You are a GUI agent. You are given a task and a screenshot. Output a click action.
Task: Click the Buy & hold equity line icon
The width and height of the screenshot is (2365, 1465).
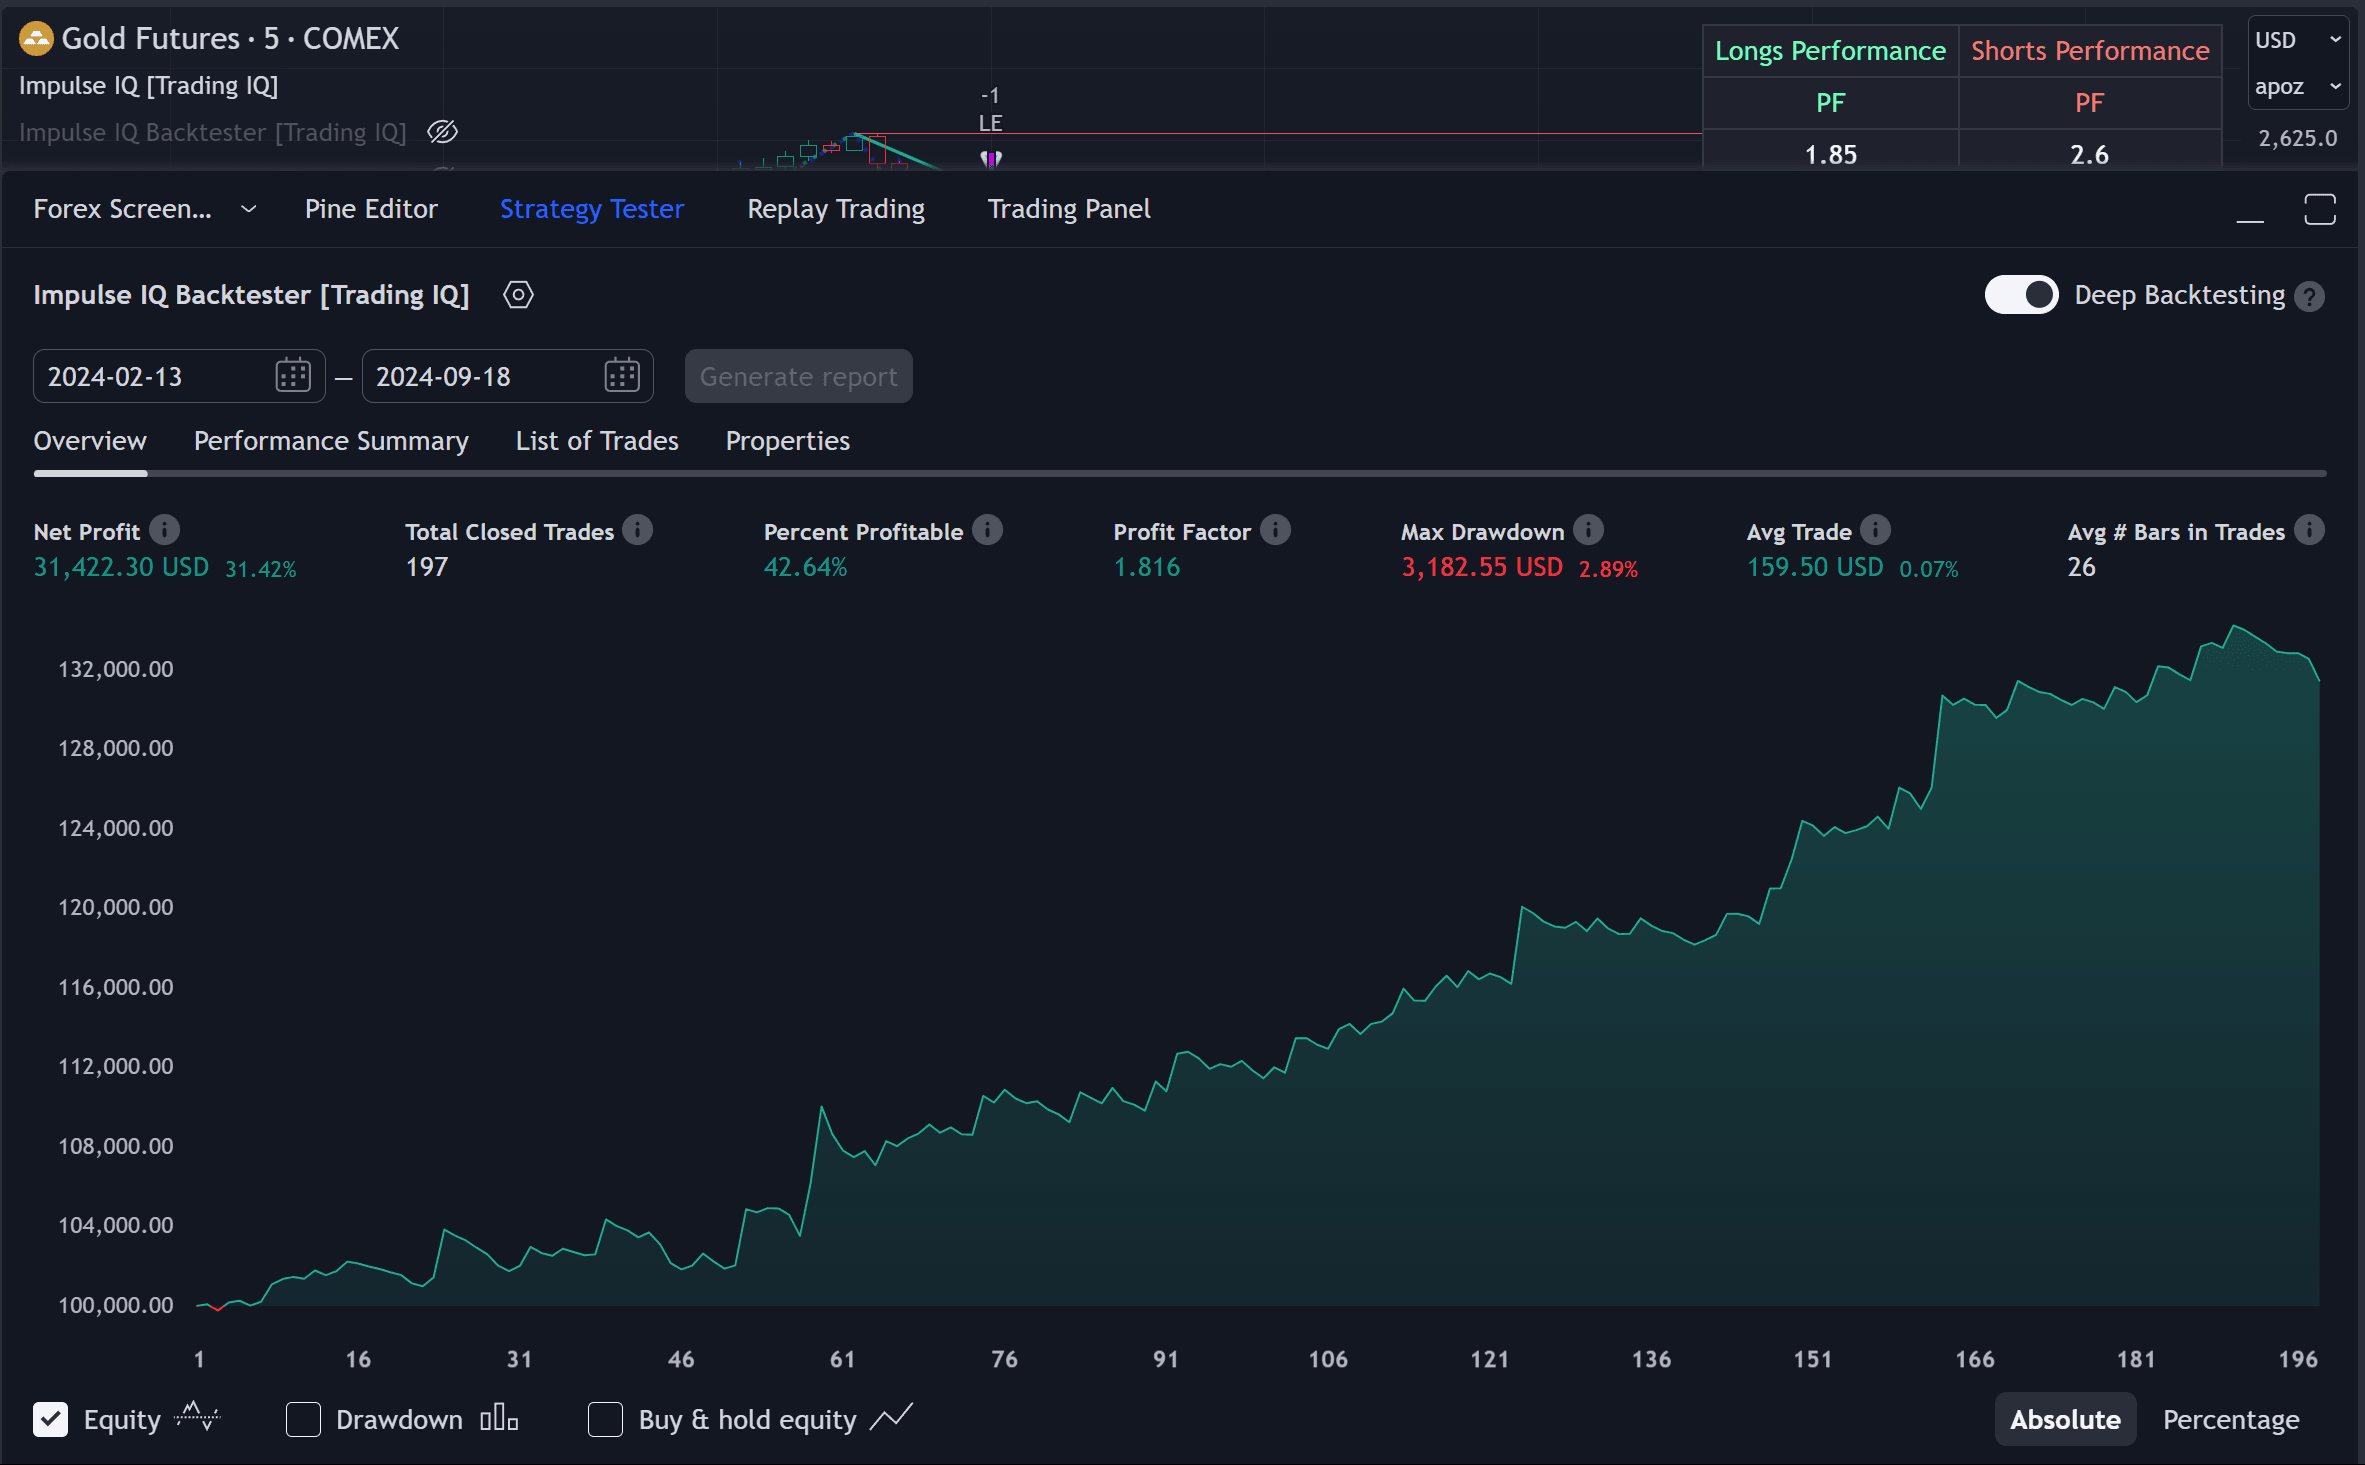(x=891, y=1417)
